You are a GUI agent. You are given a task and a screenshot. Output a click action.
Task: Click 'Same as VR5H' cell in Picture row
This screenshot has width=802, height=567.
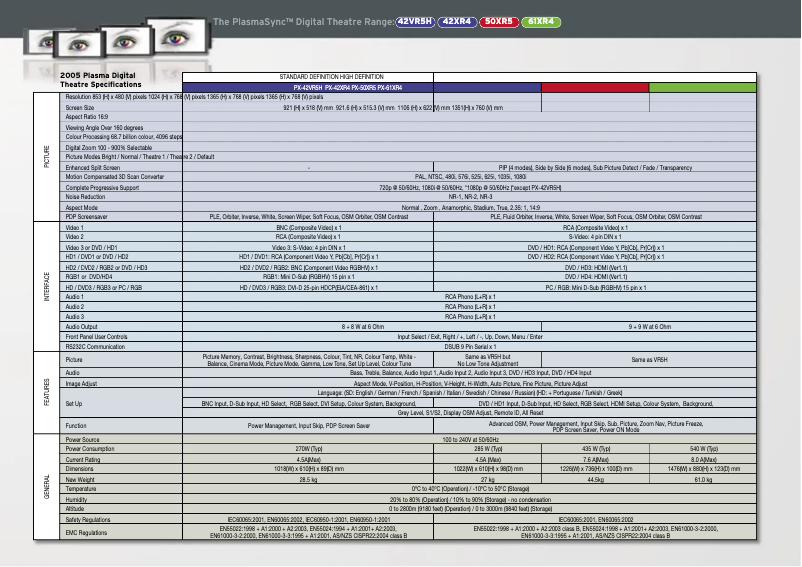click(649, 360)
